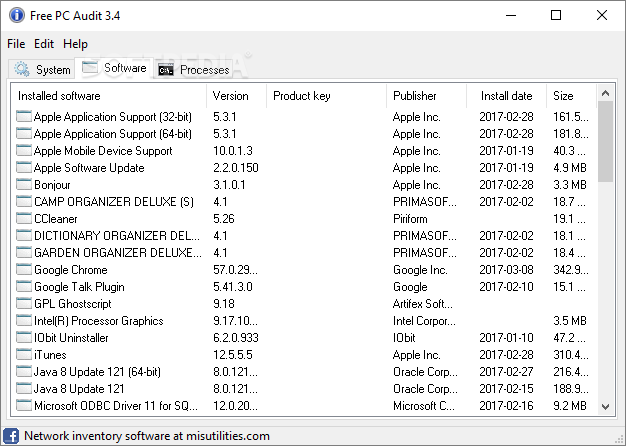626x446 pixels.
Task: Click Intel Corpor... publisher cell
Action: (x=424, y=320)
